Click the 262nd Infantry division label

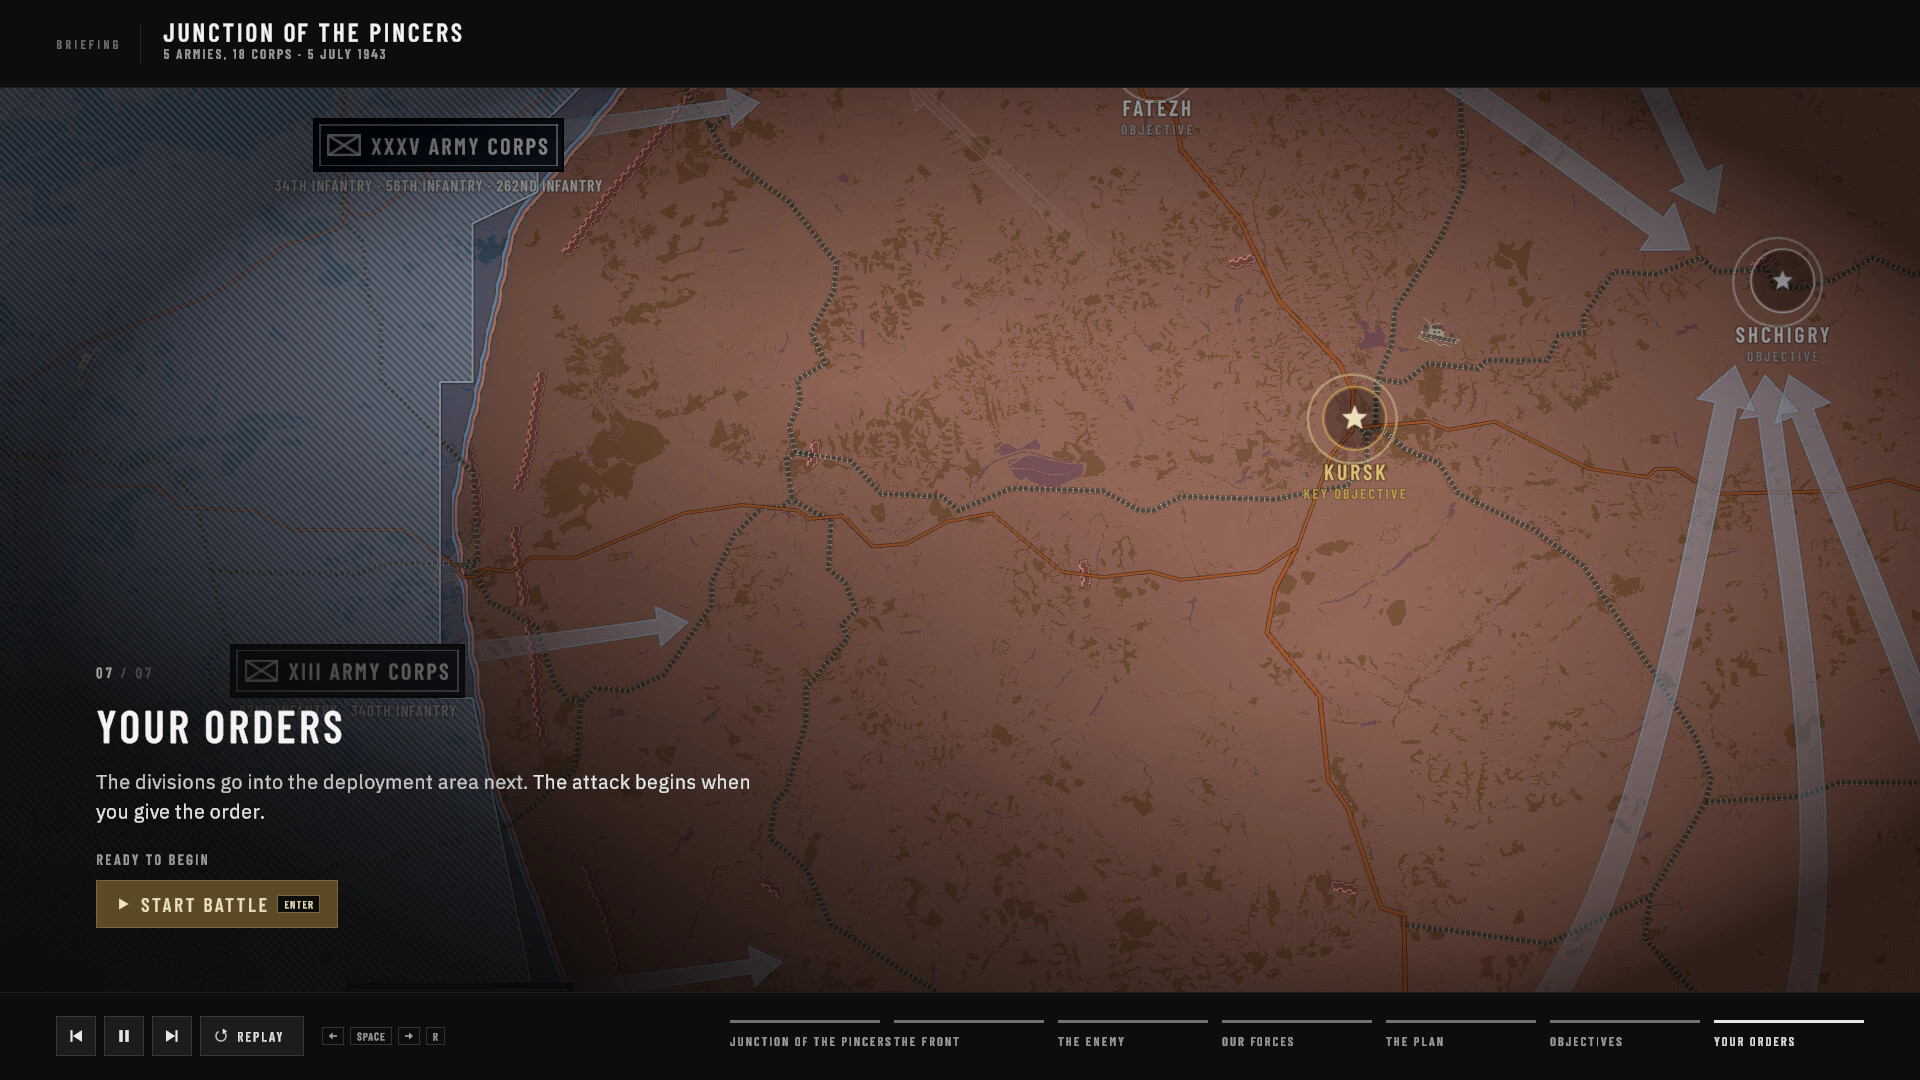(549, 186)
